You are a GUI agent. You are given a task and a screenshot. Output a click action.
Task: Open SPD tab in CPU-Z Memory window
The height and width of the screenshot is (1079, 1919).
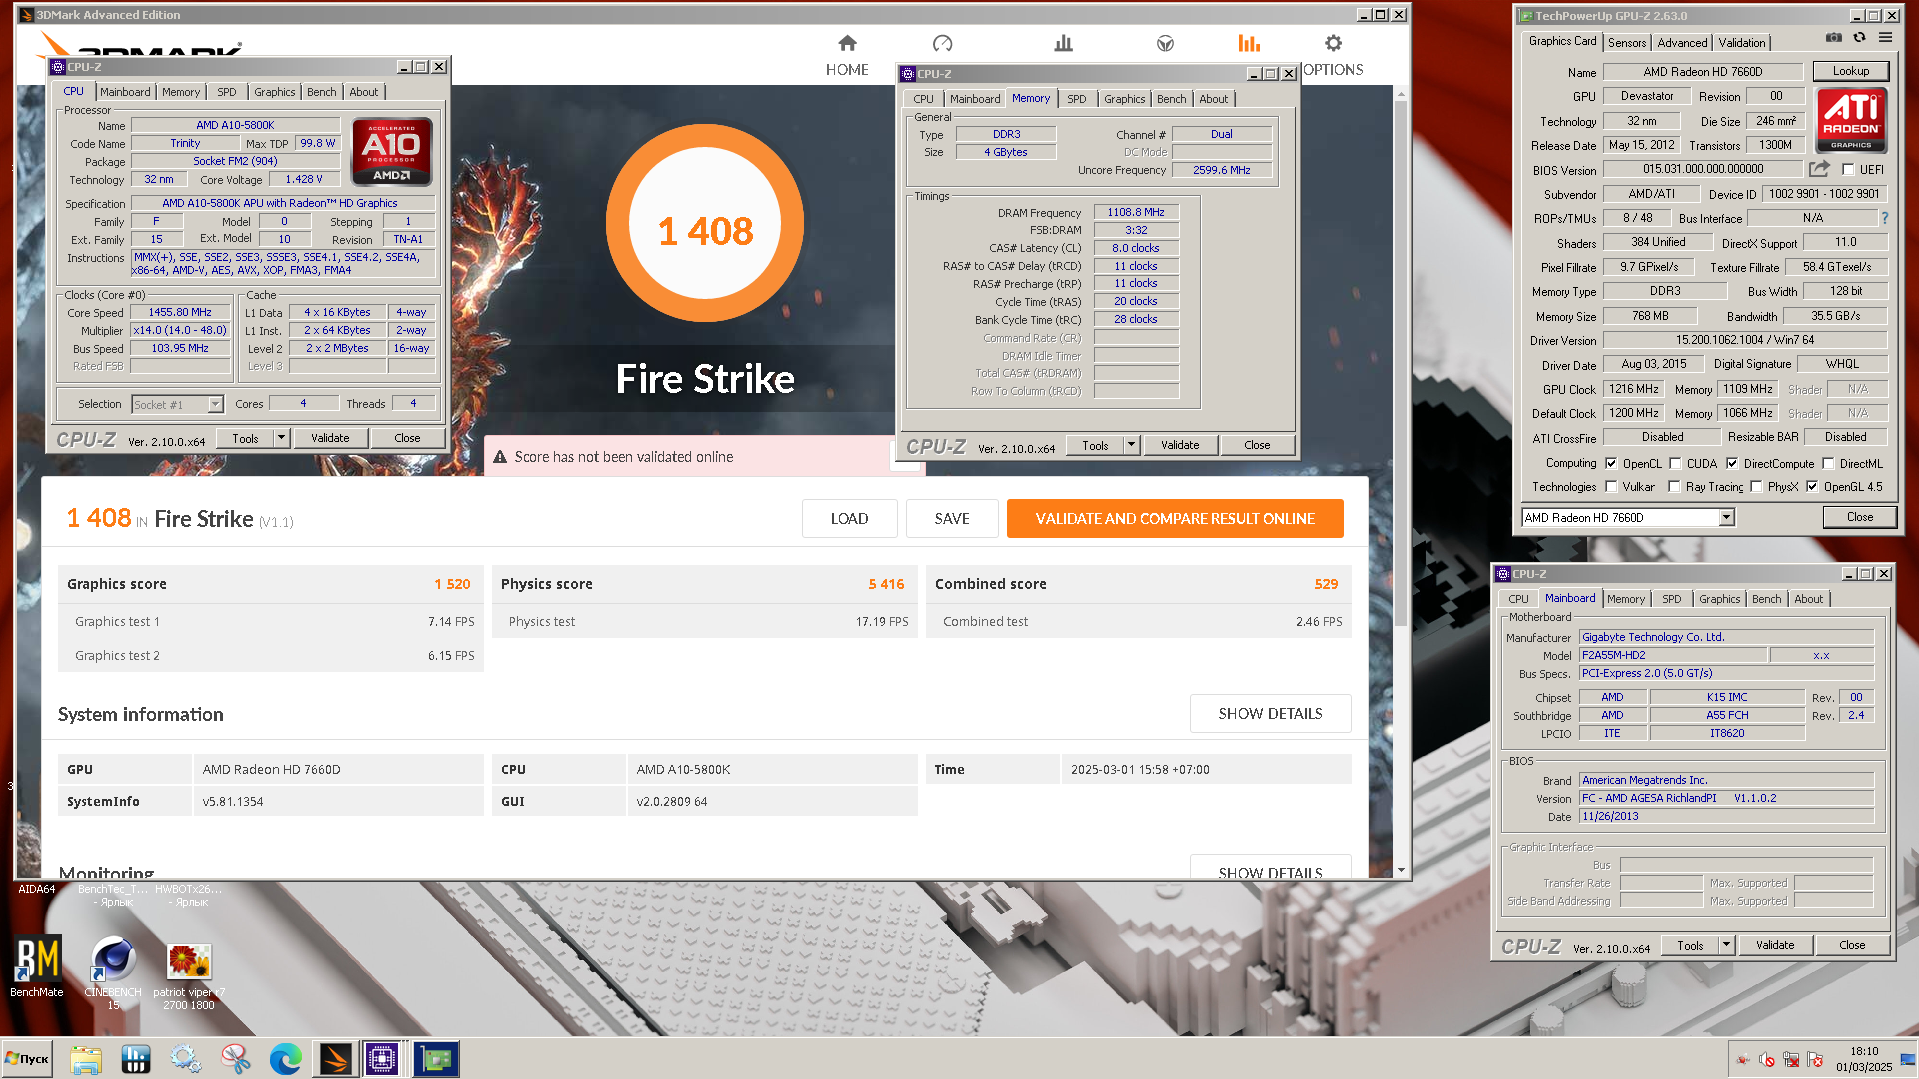(1076, 99)
